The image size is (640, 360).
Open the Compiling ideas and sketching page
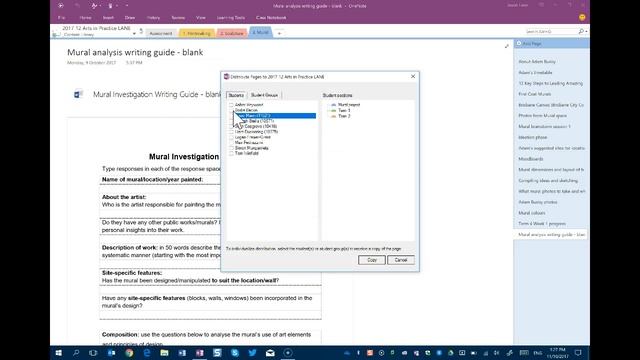pyautogui.click(x=548, y=181)
